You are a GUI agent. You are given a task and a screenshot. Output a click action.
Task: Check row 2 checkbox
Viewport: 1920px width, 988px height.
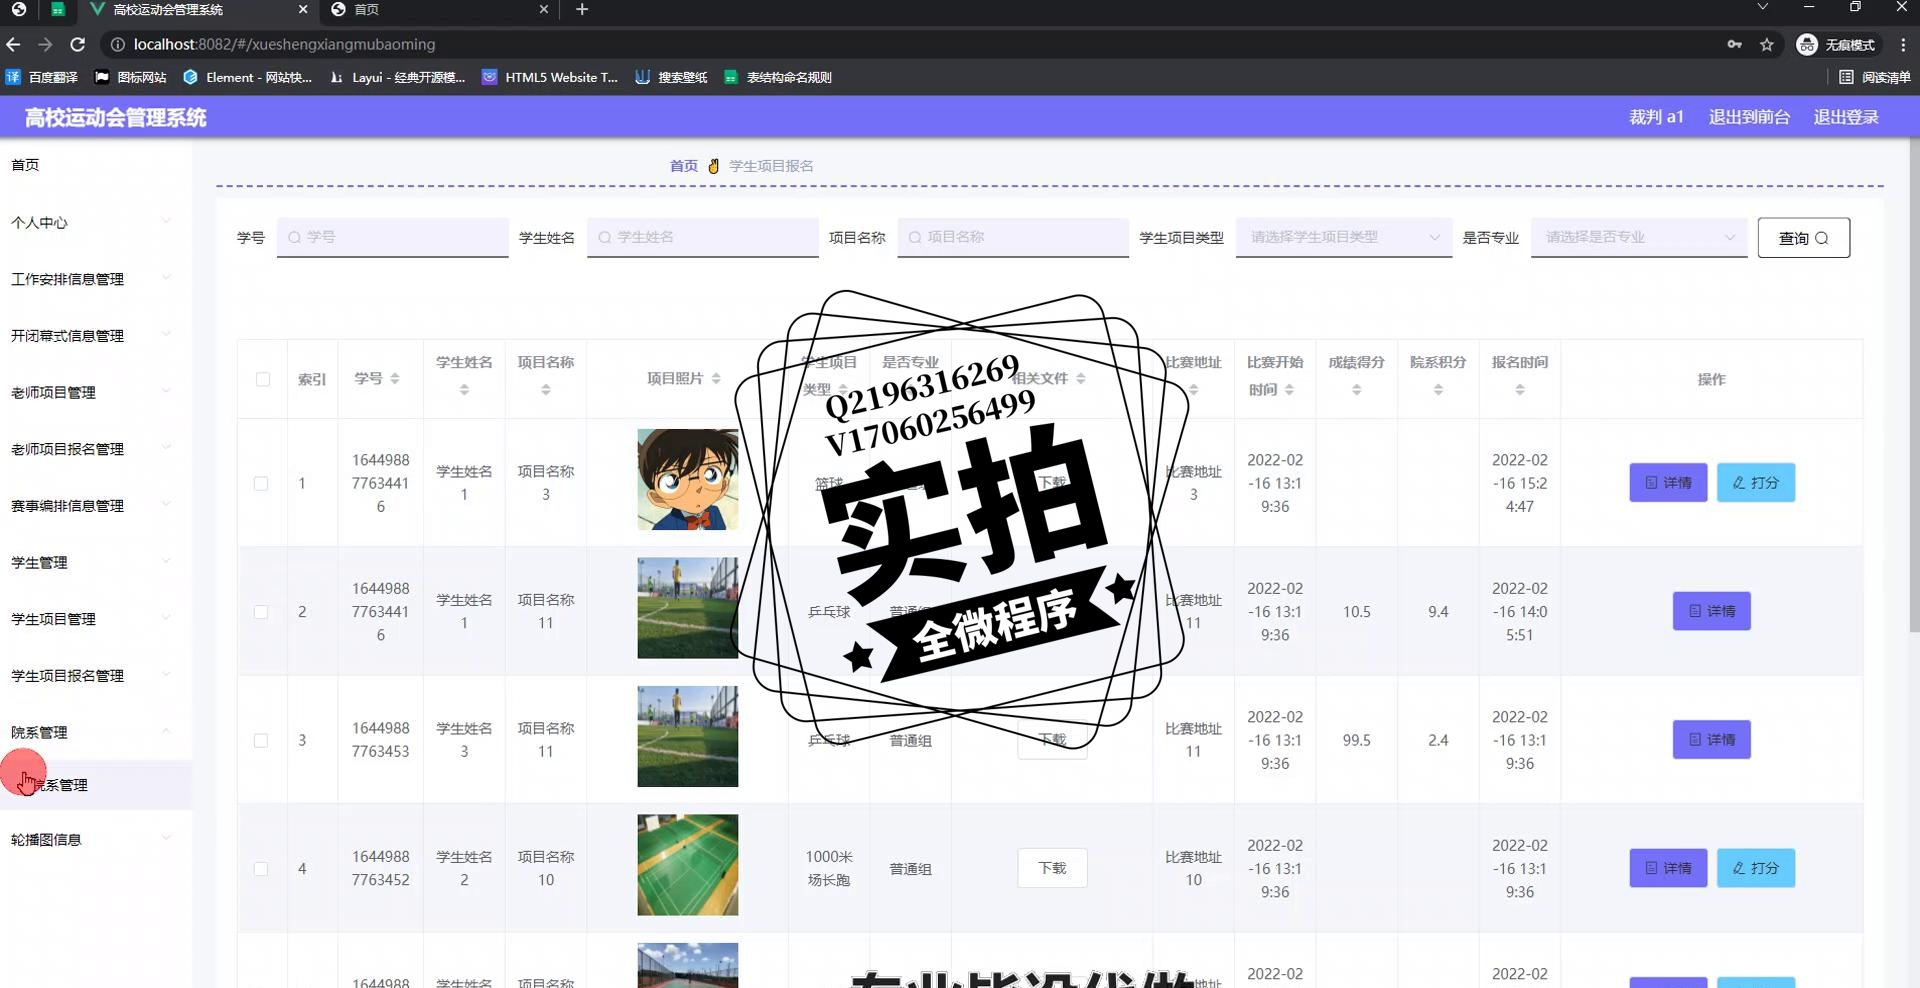click(261, 612)
